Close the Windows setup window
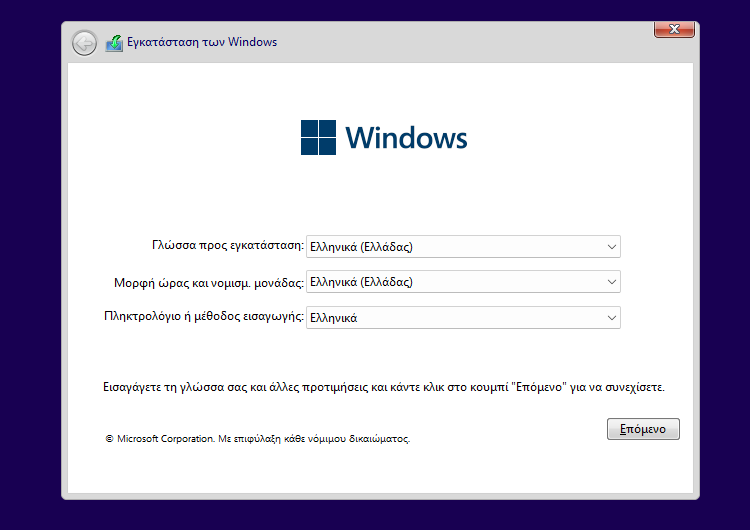The image size is (750, 530). [674, 29]
